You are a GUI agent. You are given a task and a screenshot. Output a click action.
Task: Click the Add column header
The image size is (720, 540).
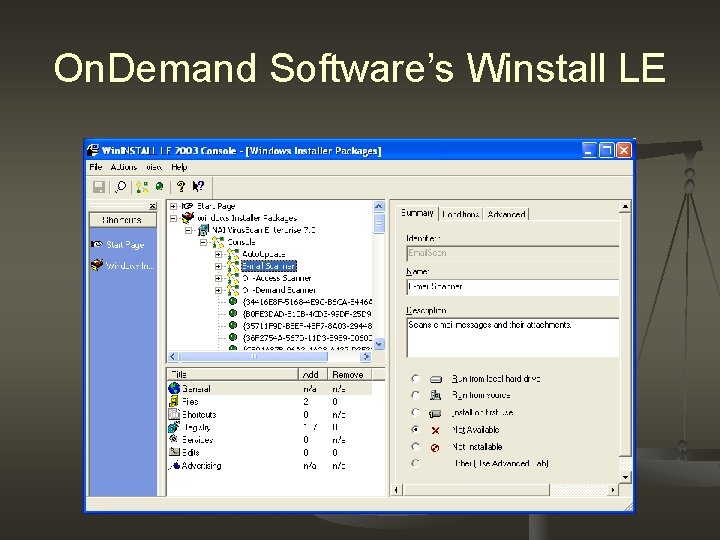click(x=313, y=374)
